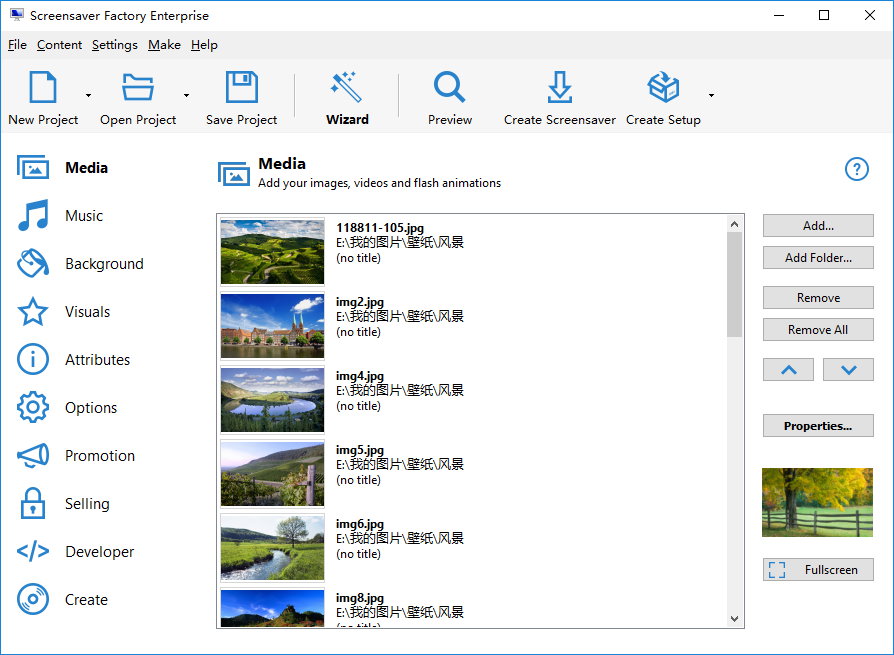Open the Music section icon

click(33, 215)
